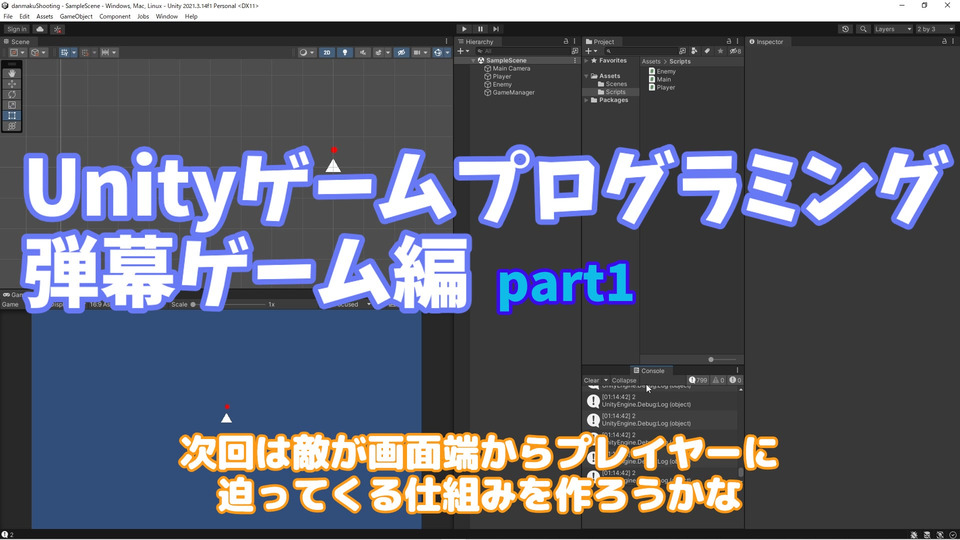Open the global search magnifier icon
This screenshot has width=960, height=540.
click(863, 29)
